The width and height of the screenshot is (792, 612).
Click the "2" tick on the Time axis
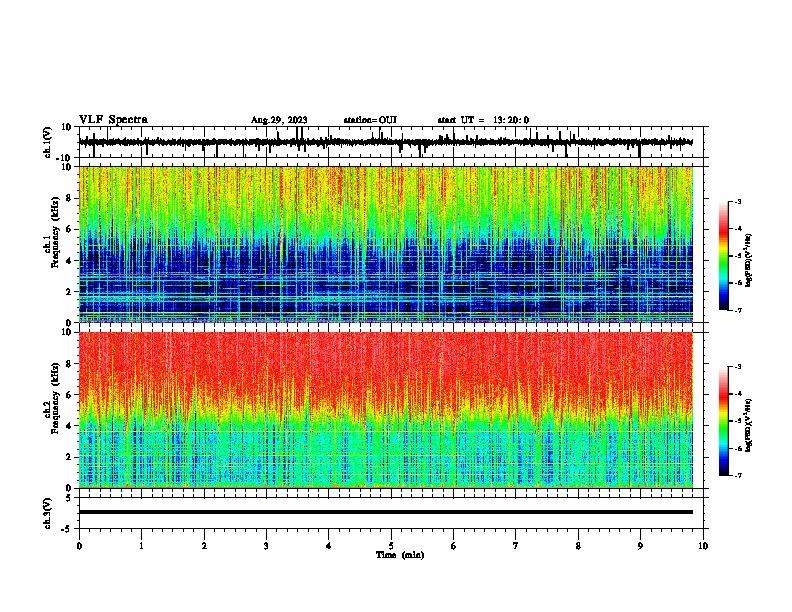click(x=204, y=546)
